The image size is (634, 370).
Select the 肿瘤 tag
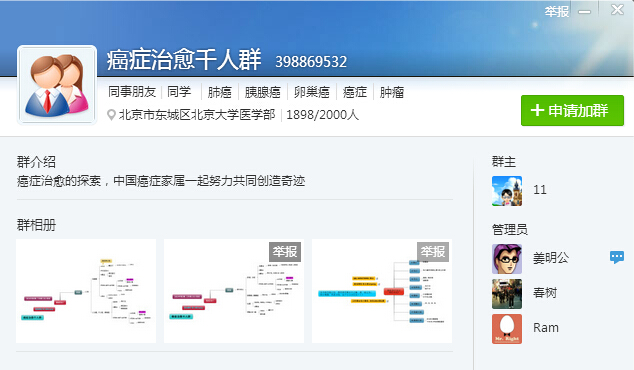[x=391, y=92]
